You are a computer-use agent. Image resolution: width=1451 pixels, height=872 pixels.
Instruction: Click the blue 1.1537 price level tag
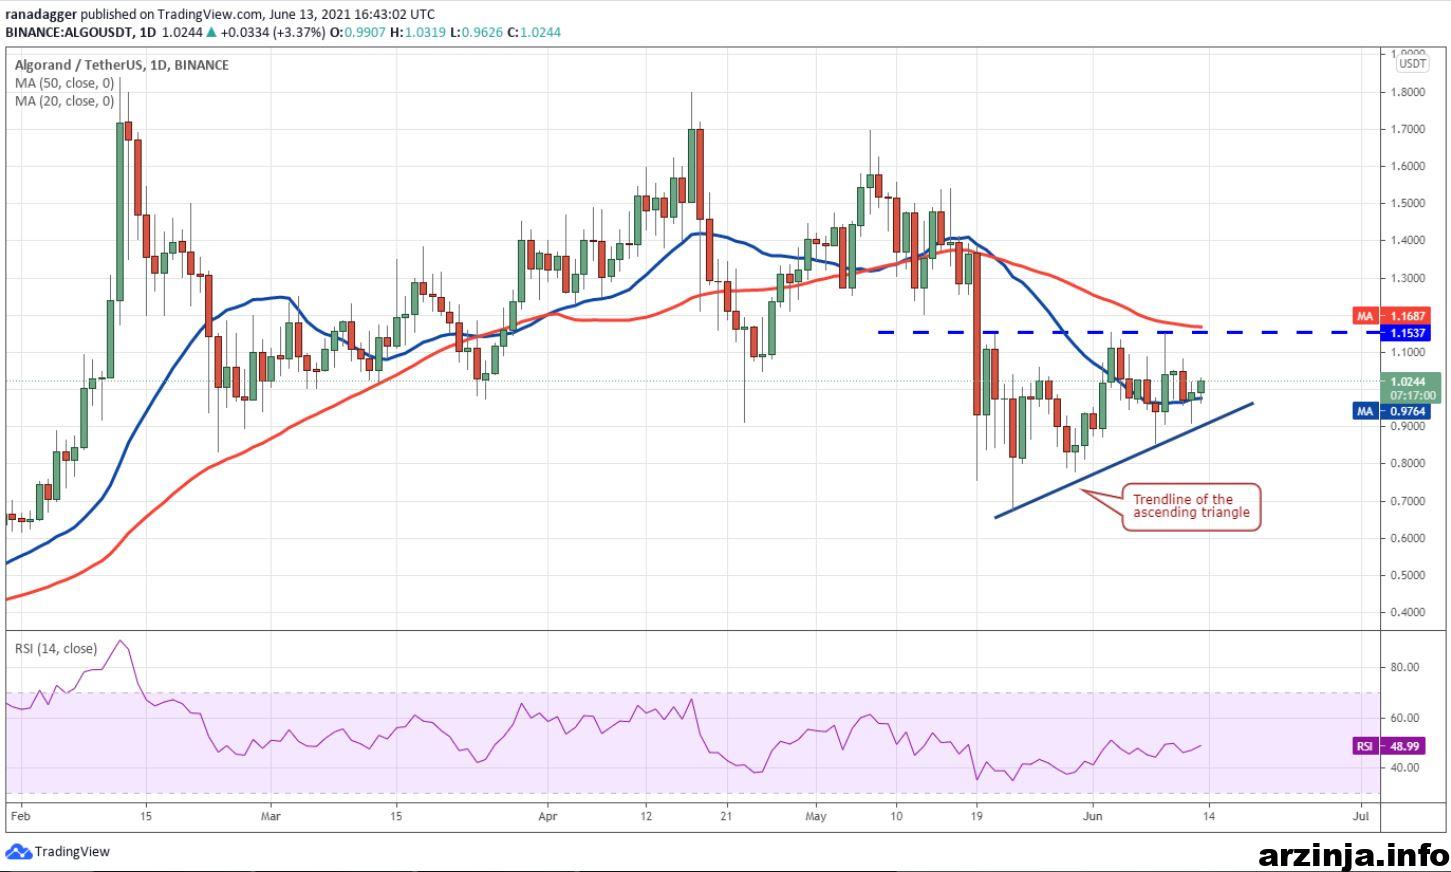click(1404, 332)
